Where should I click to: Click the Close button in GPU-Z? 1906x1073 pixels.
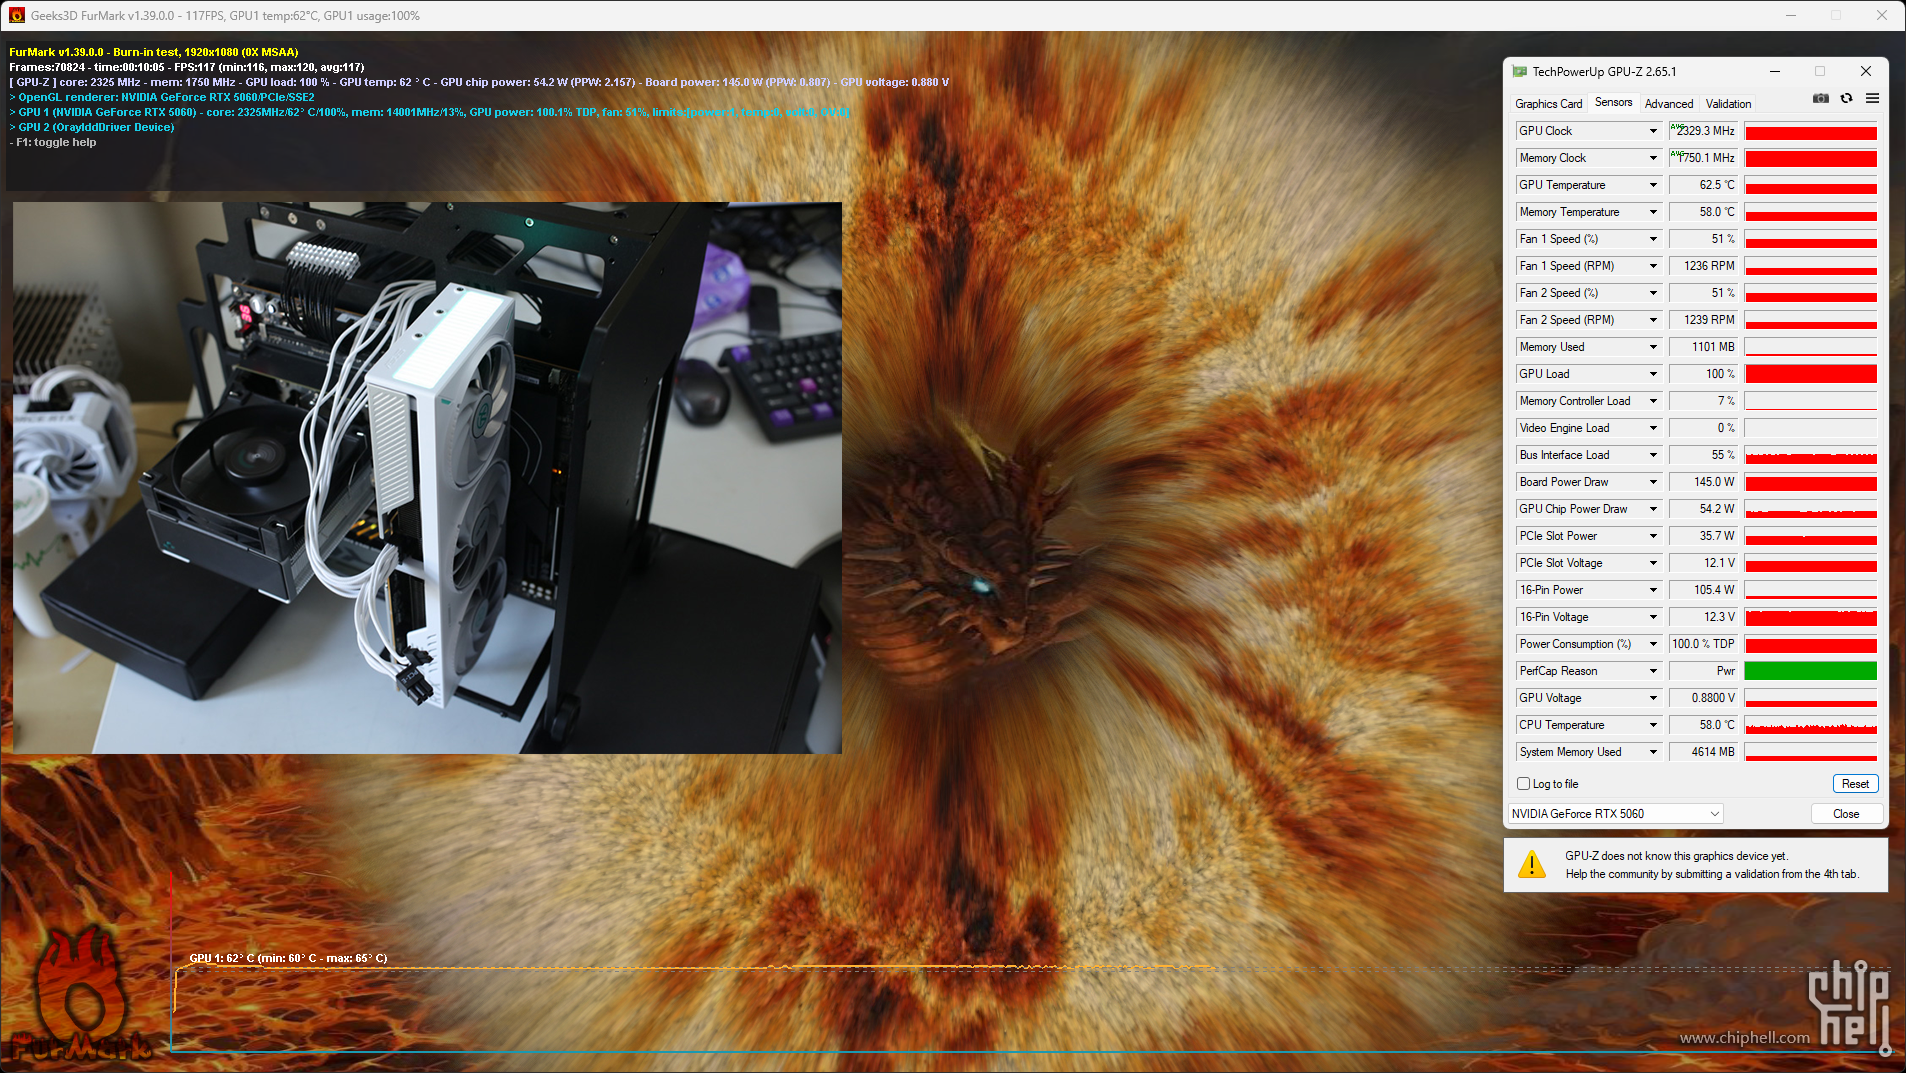point(1846,814)
